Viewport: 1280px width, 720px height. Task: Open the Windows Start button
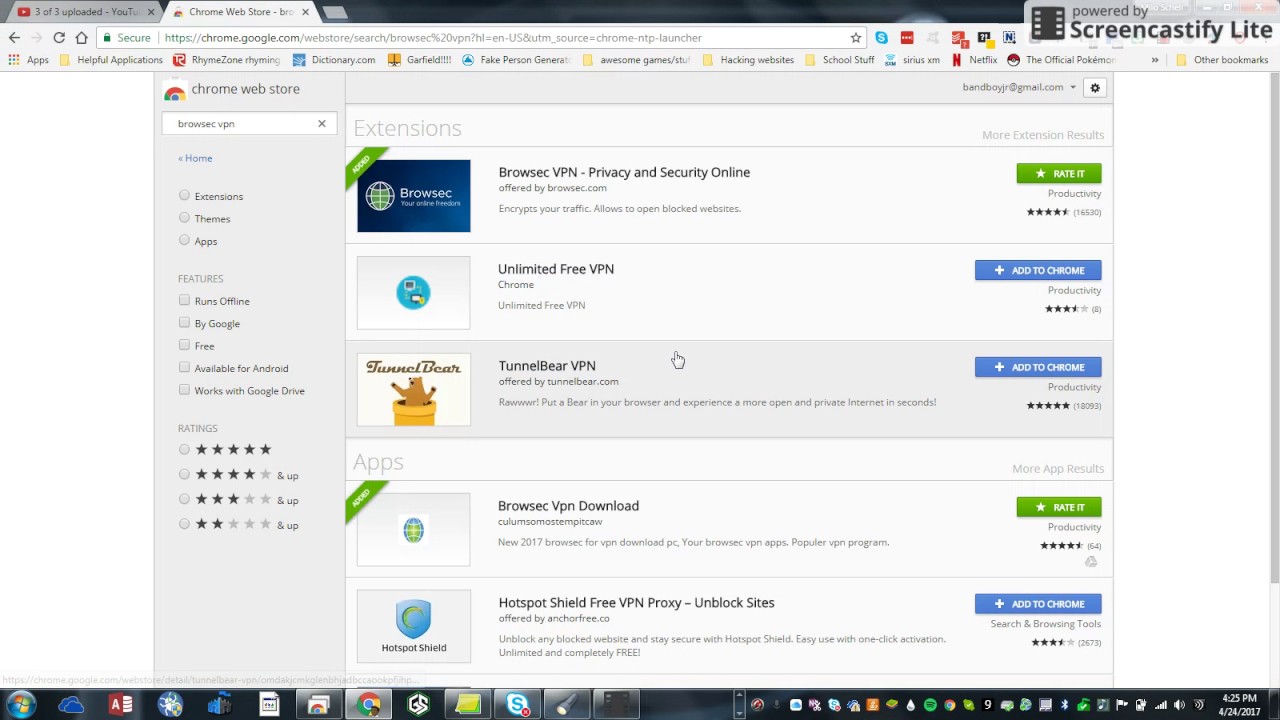(21, 704)
